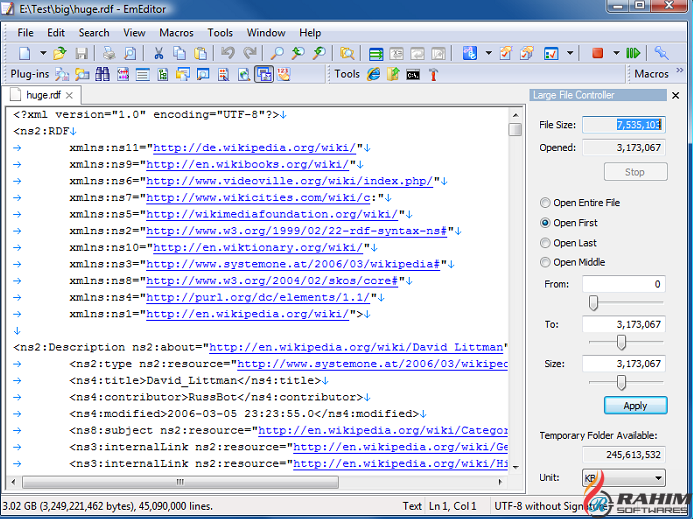Open the Macros menu
Image resolution: width=693 pixels, height=519 pixels.
pos(176,33)
